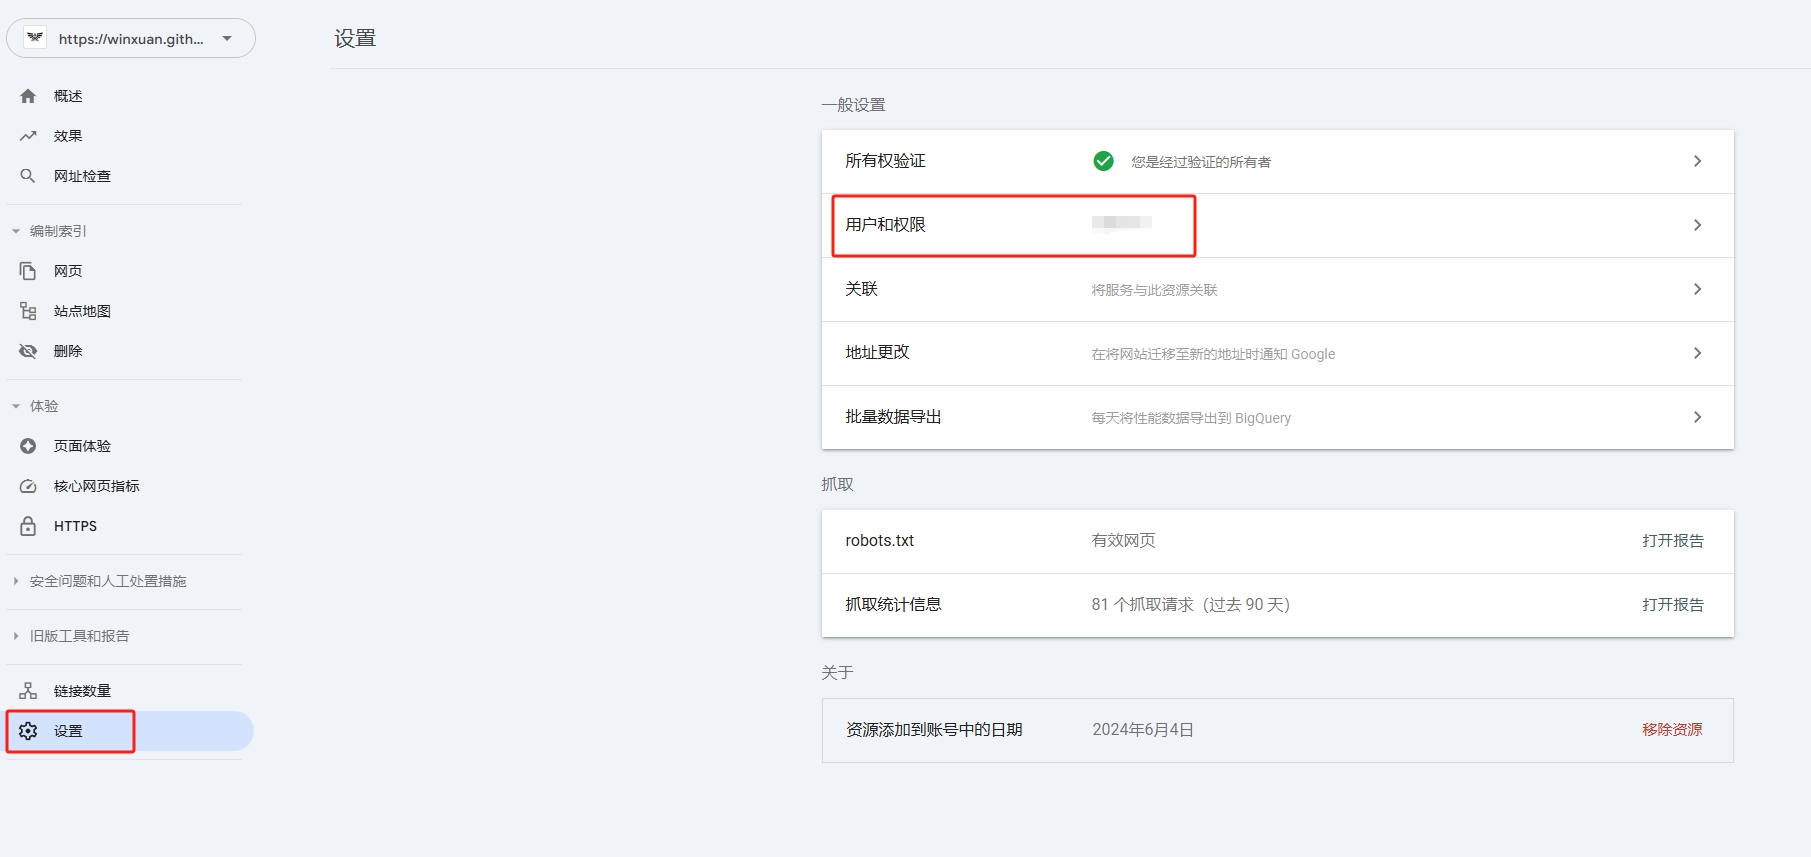The height and width of the screenshot is (857, 1811).
Task: Click the trend-line icon beside 效果
Action: pos(28,136)
